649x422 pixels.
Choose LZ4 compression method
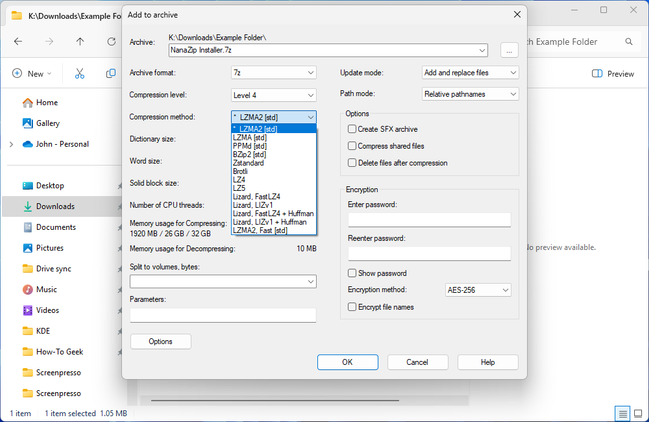pyautogui.click(x=274, y=180)
